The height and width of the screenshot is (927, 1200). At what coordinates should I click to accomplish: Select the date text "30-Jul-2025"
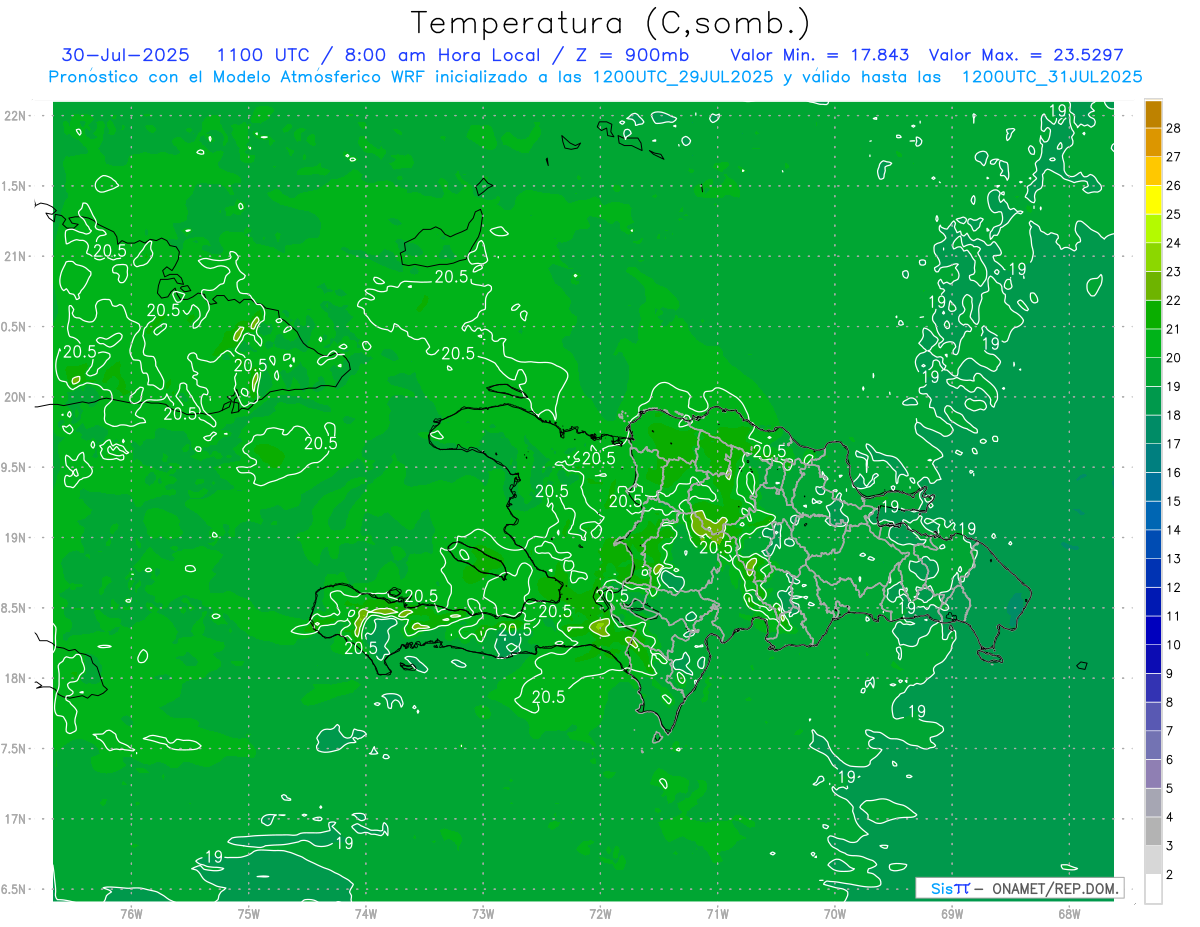(x=126, y=55)
